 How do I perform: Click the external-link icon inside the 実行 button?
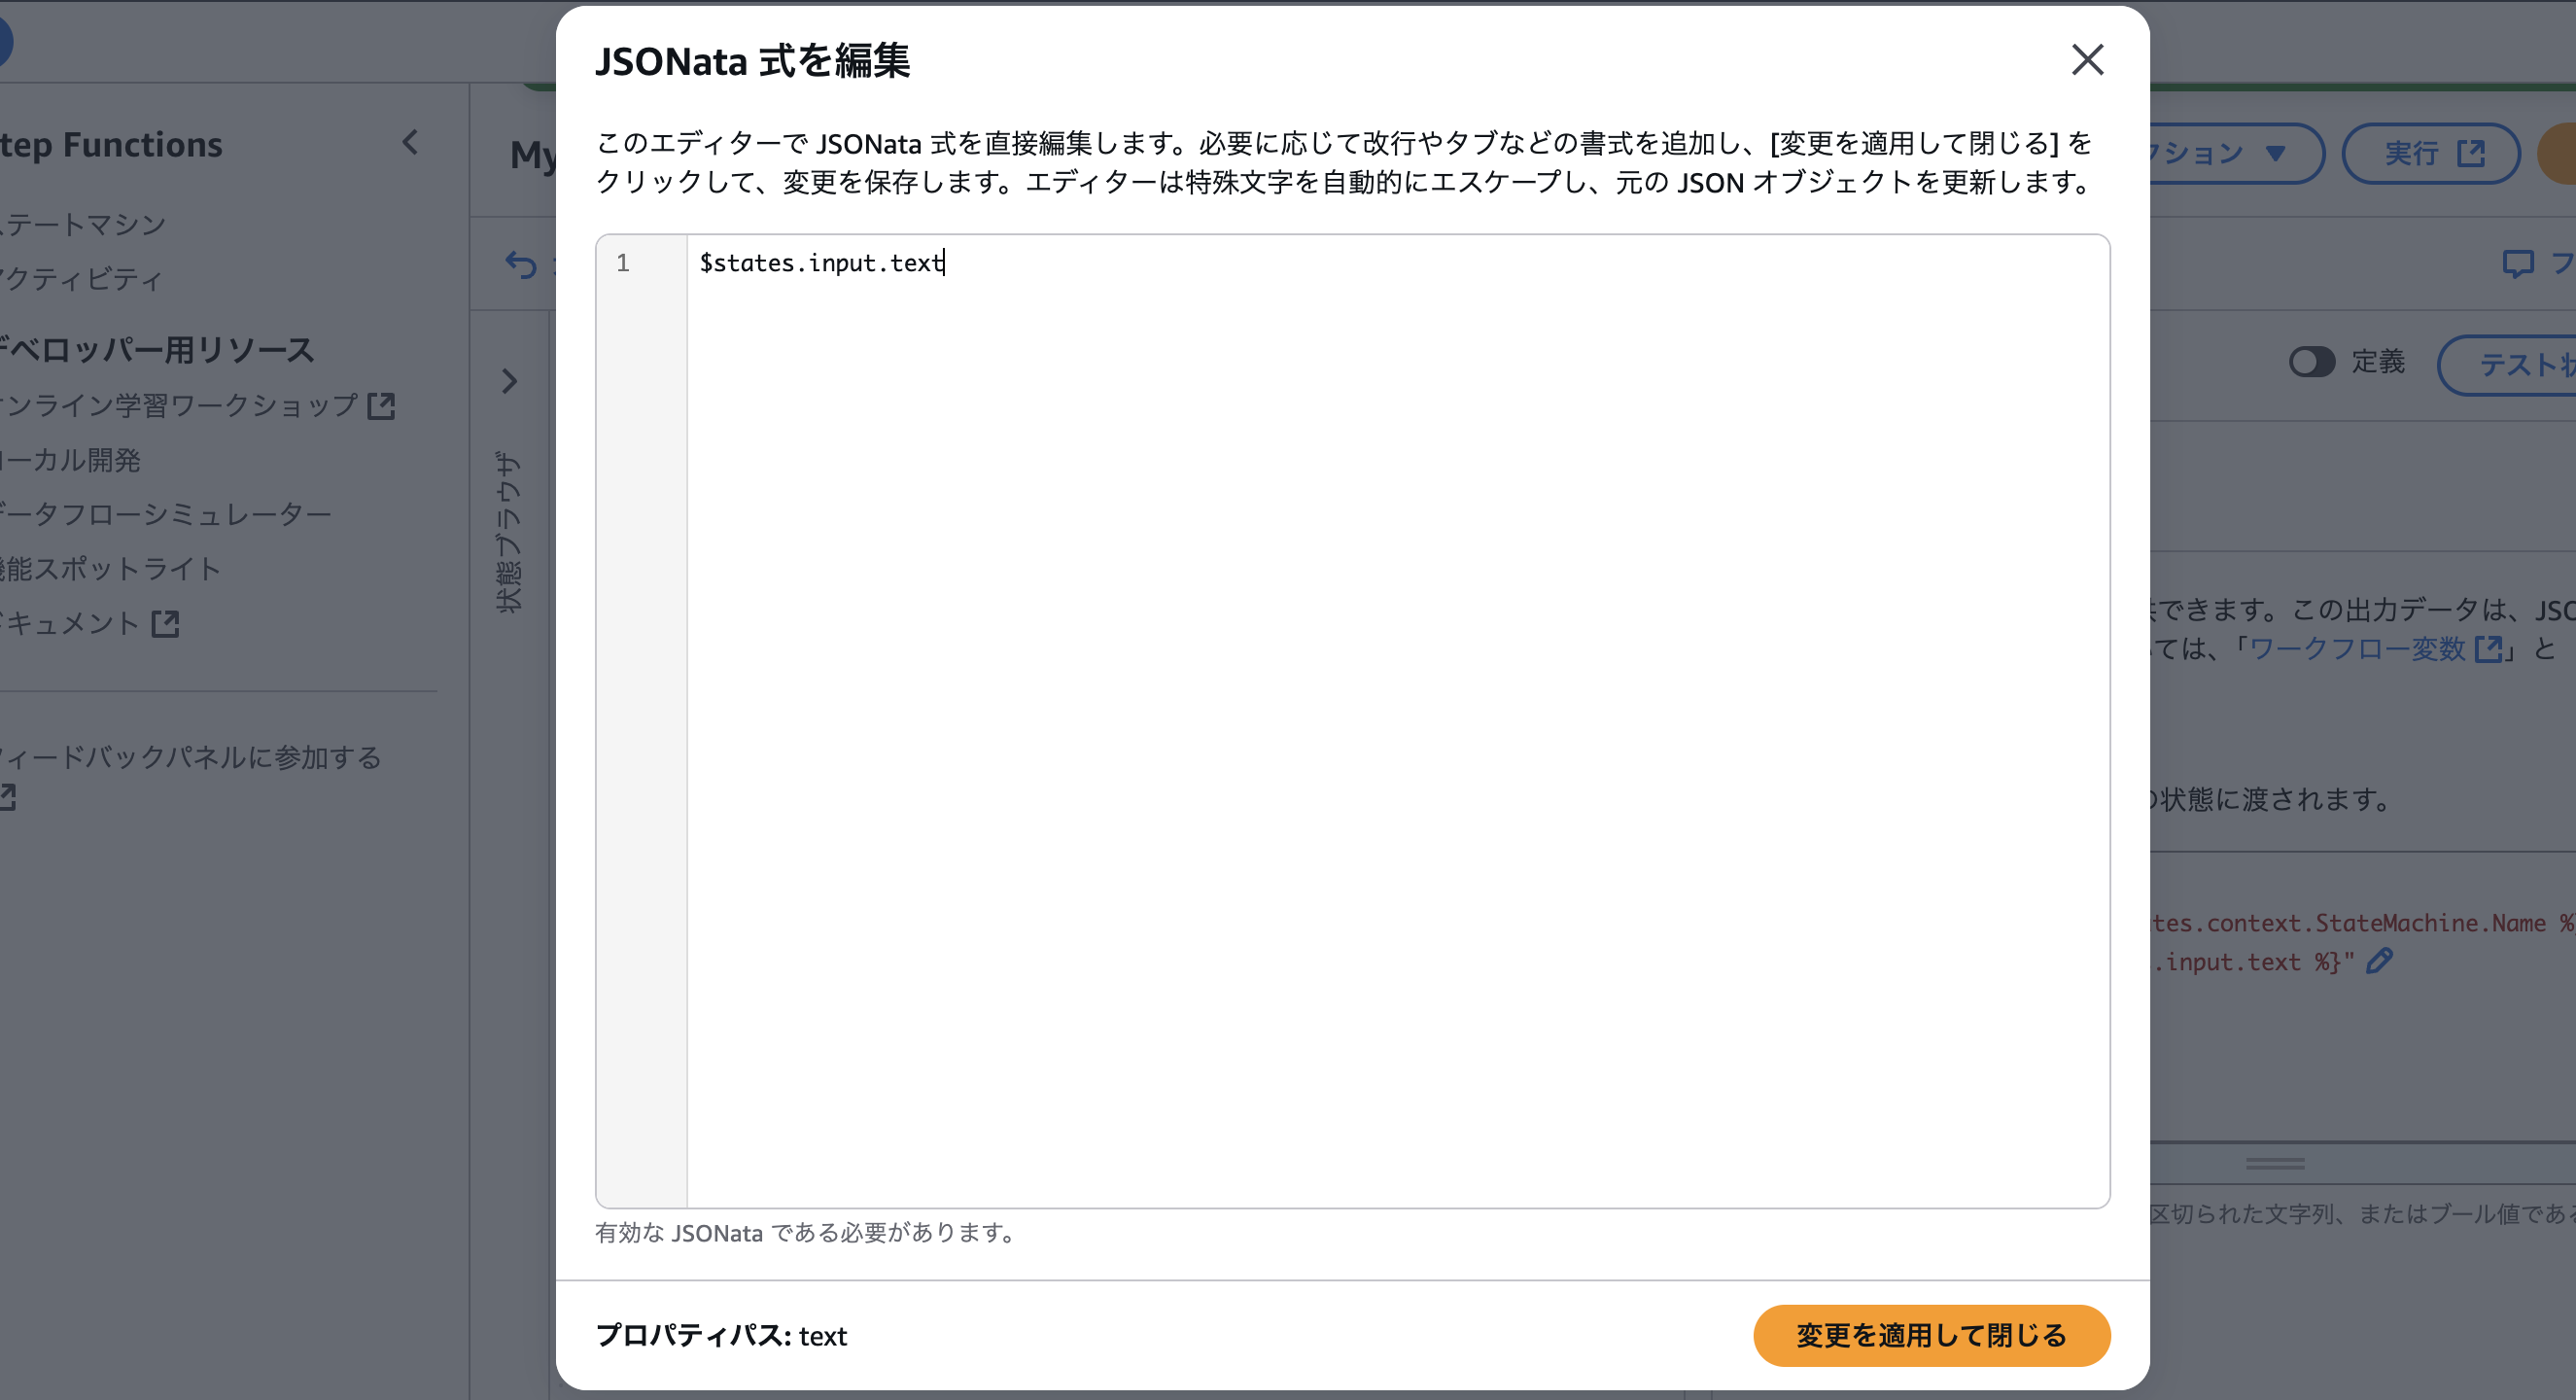(2470, 152)
